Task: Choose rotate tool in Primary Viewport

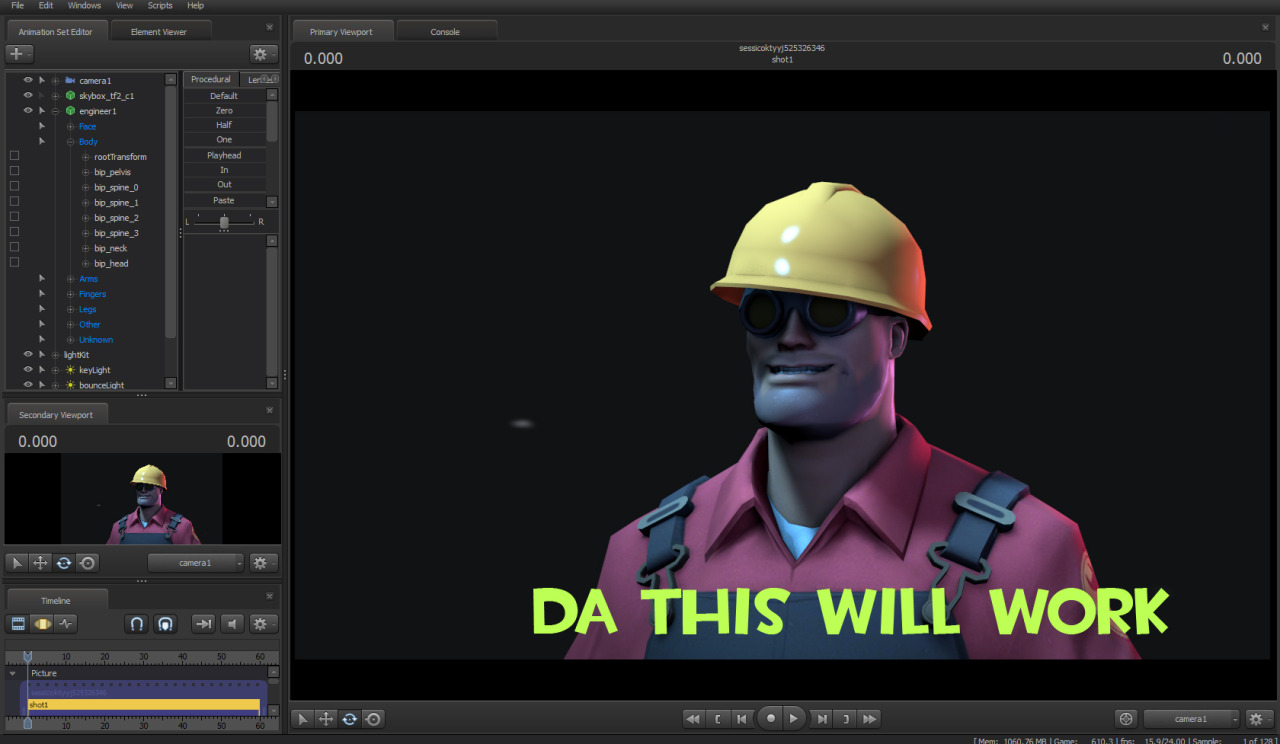Action: click(x=349, y=718)
